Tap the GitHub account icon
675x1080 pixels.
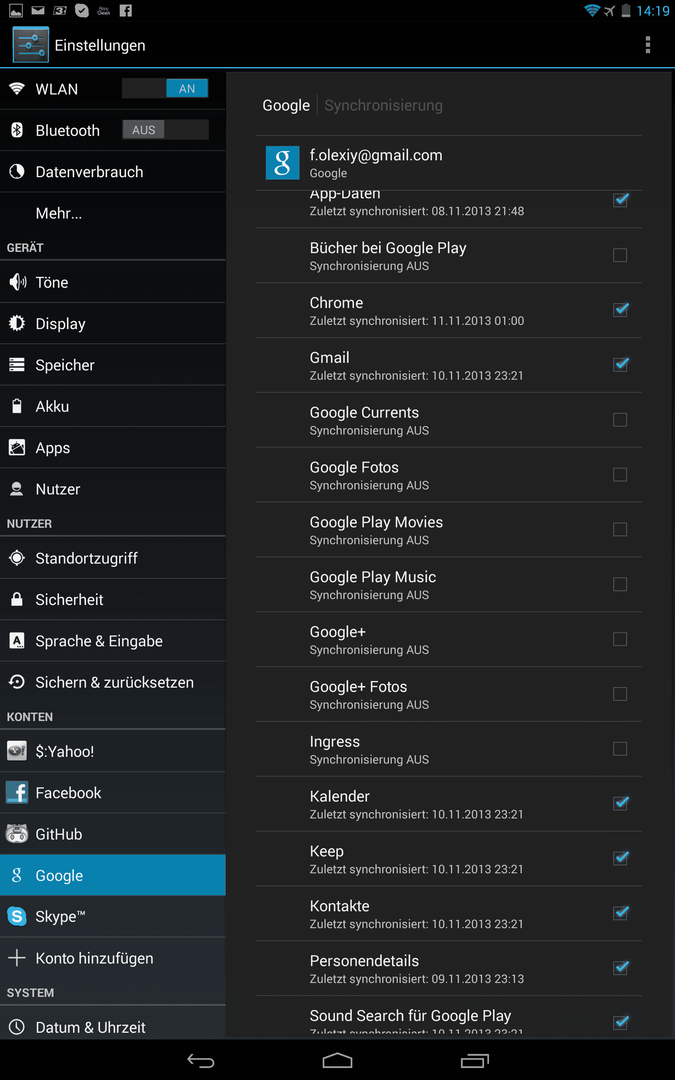click(17, 834)
